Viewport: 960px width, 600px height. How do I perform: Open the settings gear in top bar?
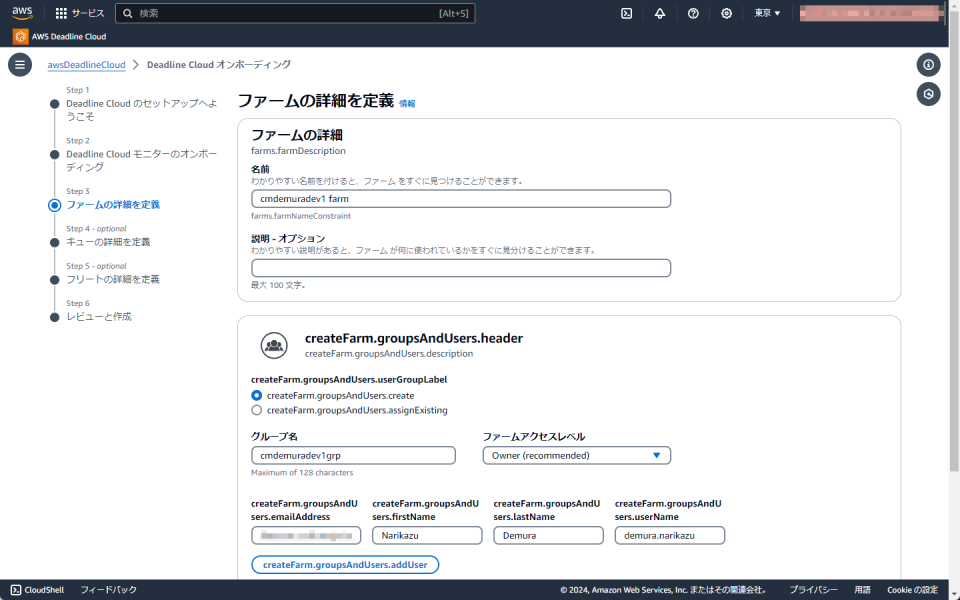[726, 13]
